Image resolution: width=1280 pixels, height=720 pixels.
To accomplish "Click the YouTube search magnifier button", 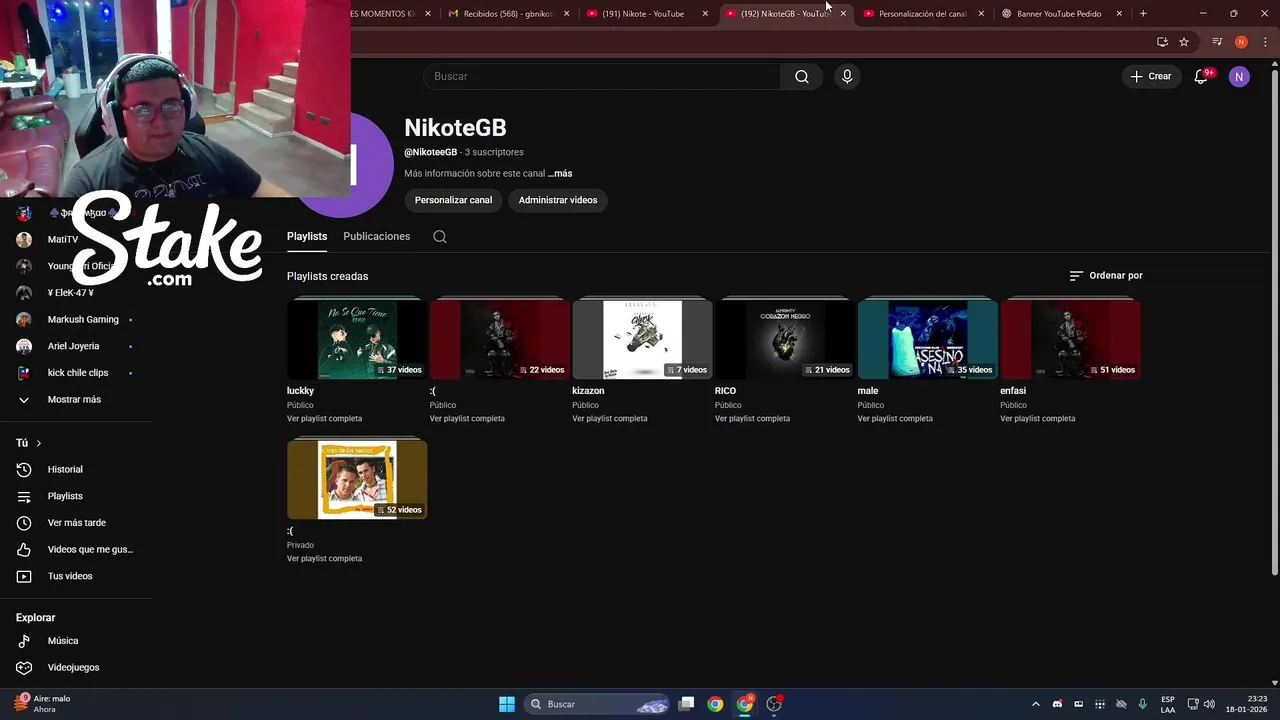I will click(x=802, y=76).
